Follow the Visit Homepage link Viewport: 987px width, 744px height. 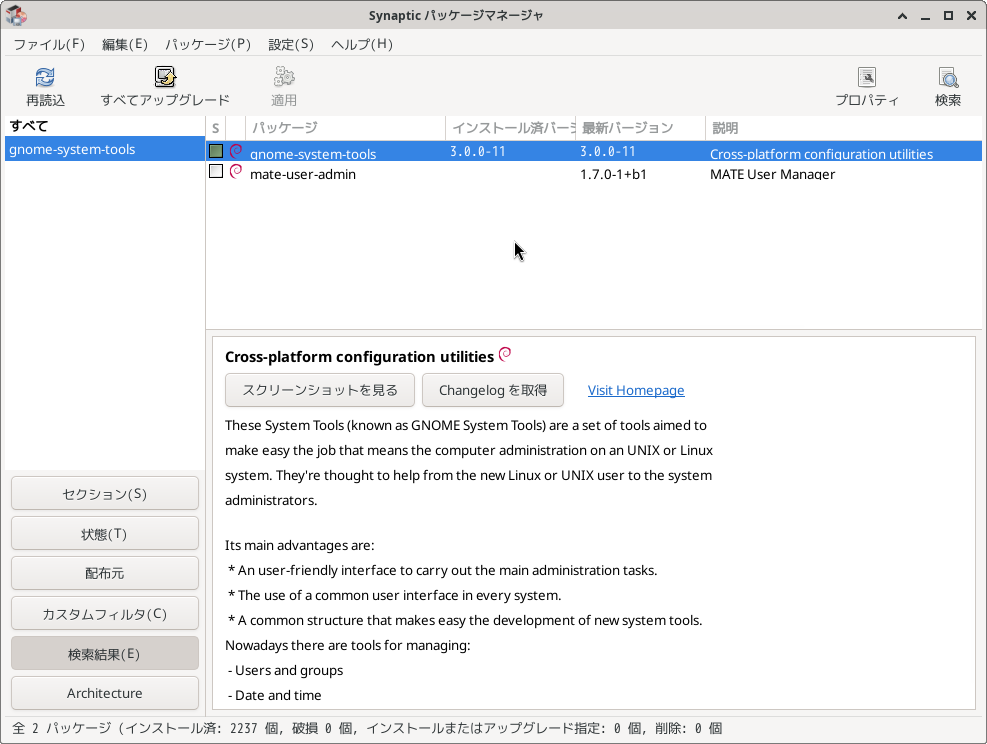pos(636,390)
